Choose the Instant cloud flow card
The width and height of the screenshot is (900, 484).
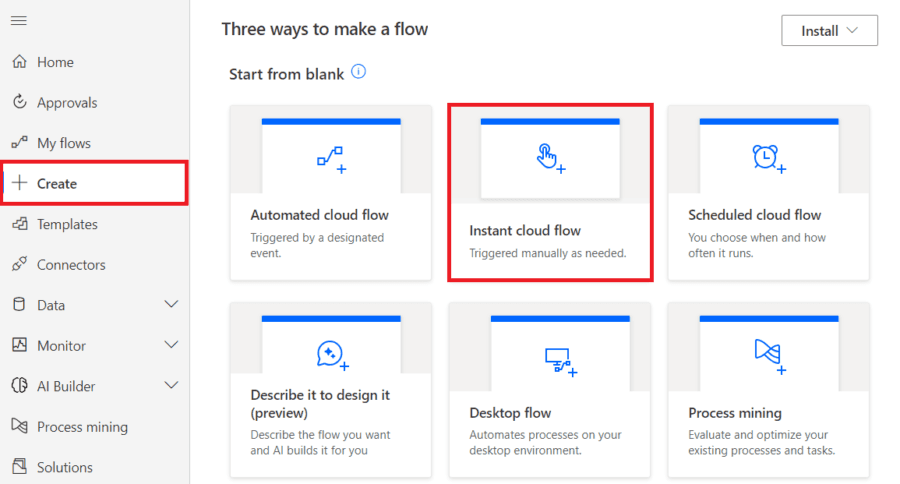click(550, 192)
